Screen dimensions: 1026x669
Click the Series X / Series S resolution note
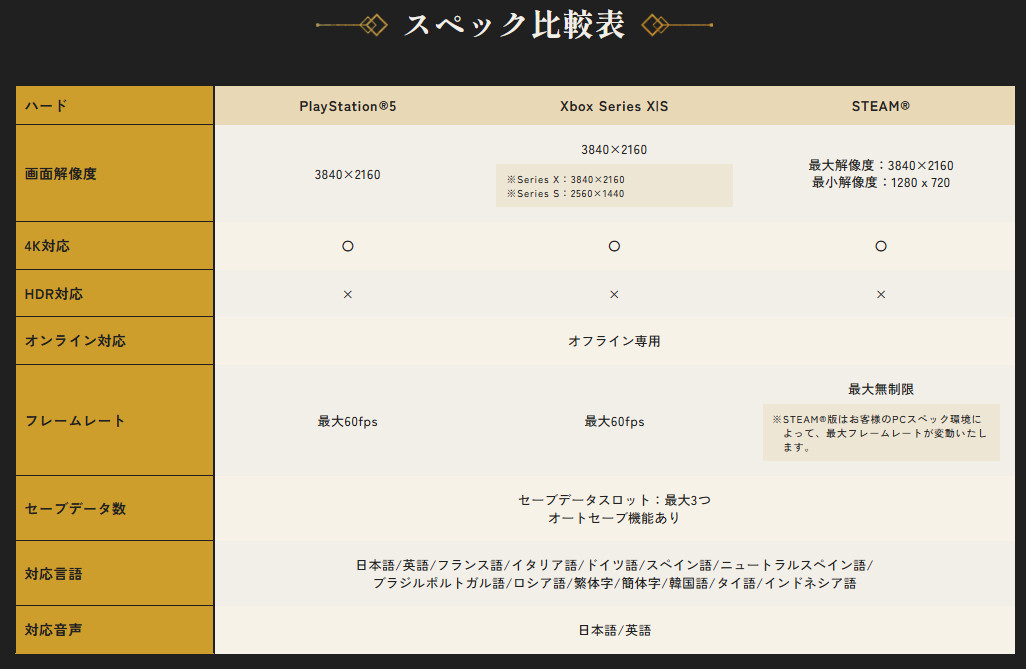(614, 186)
